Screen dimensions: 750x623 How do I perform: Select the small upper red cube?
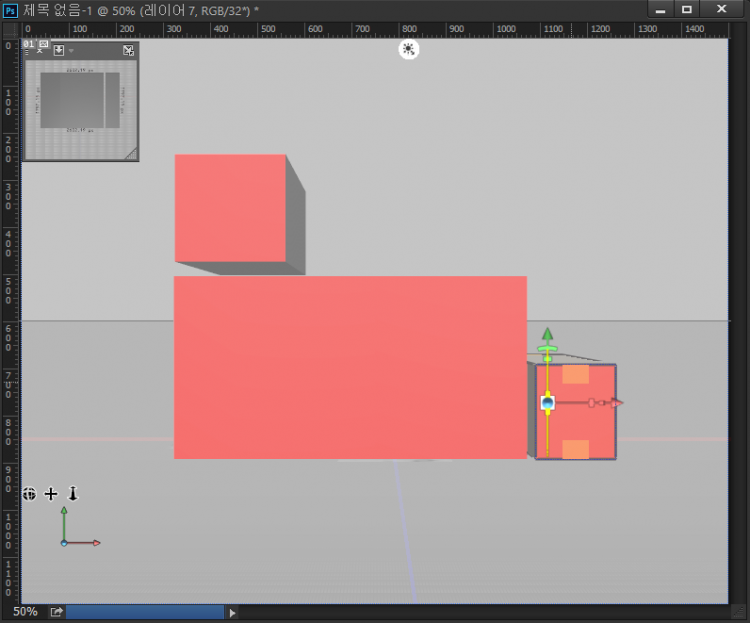[x=230, y=208]
